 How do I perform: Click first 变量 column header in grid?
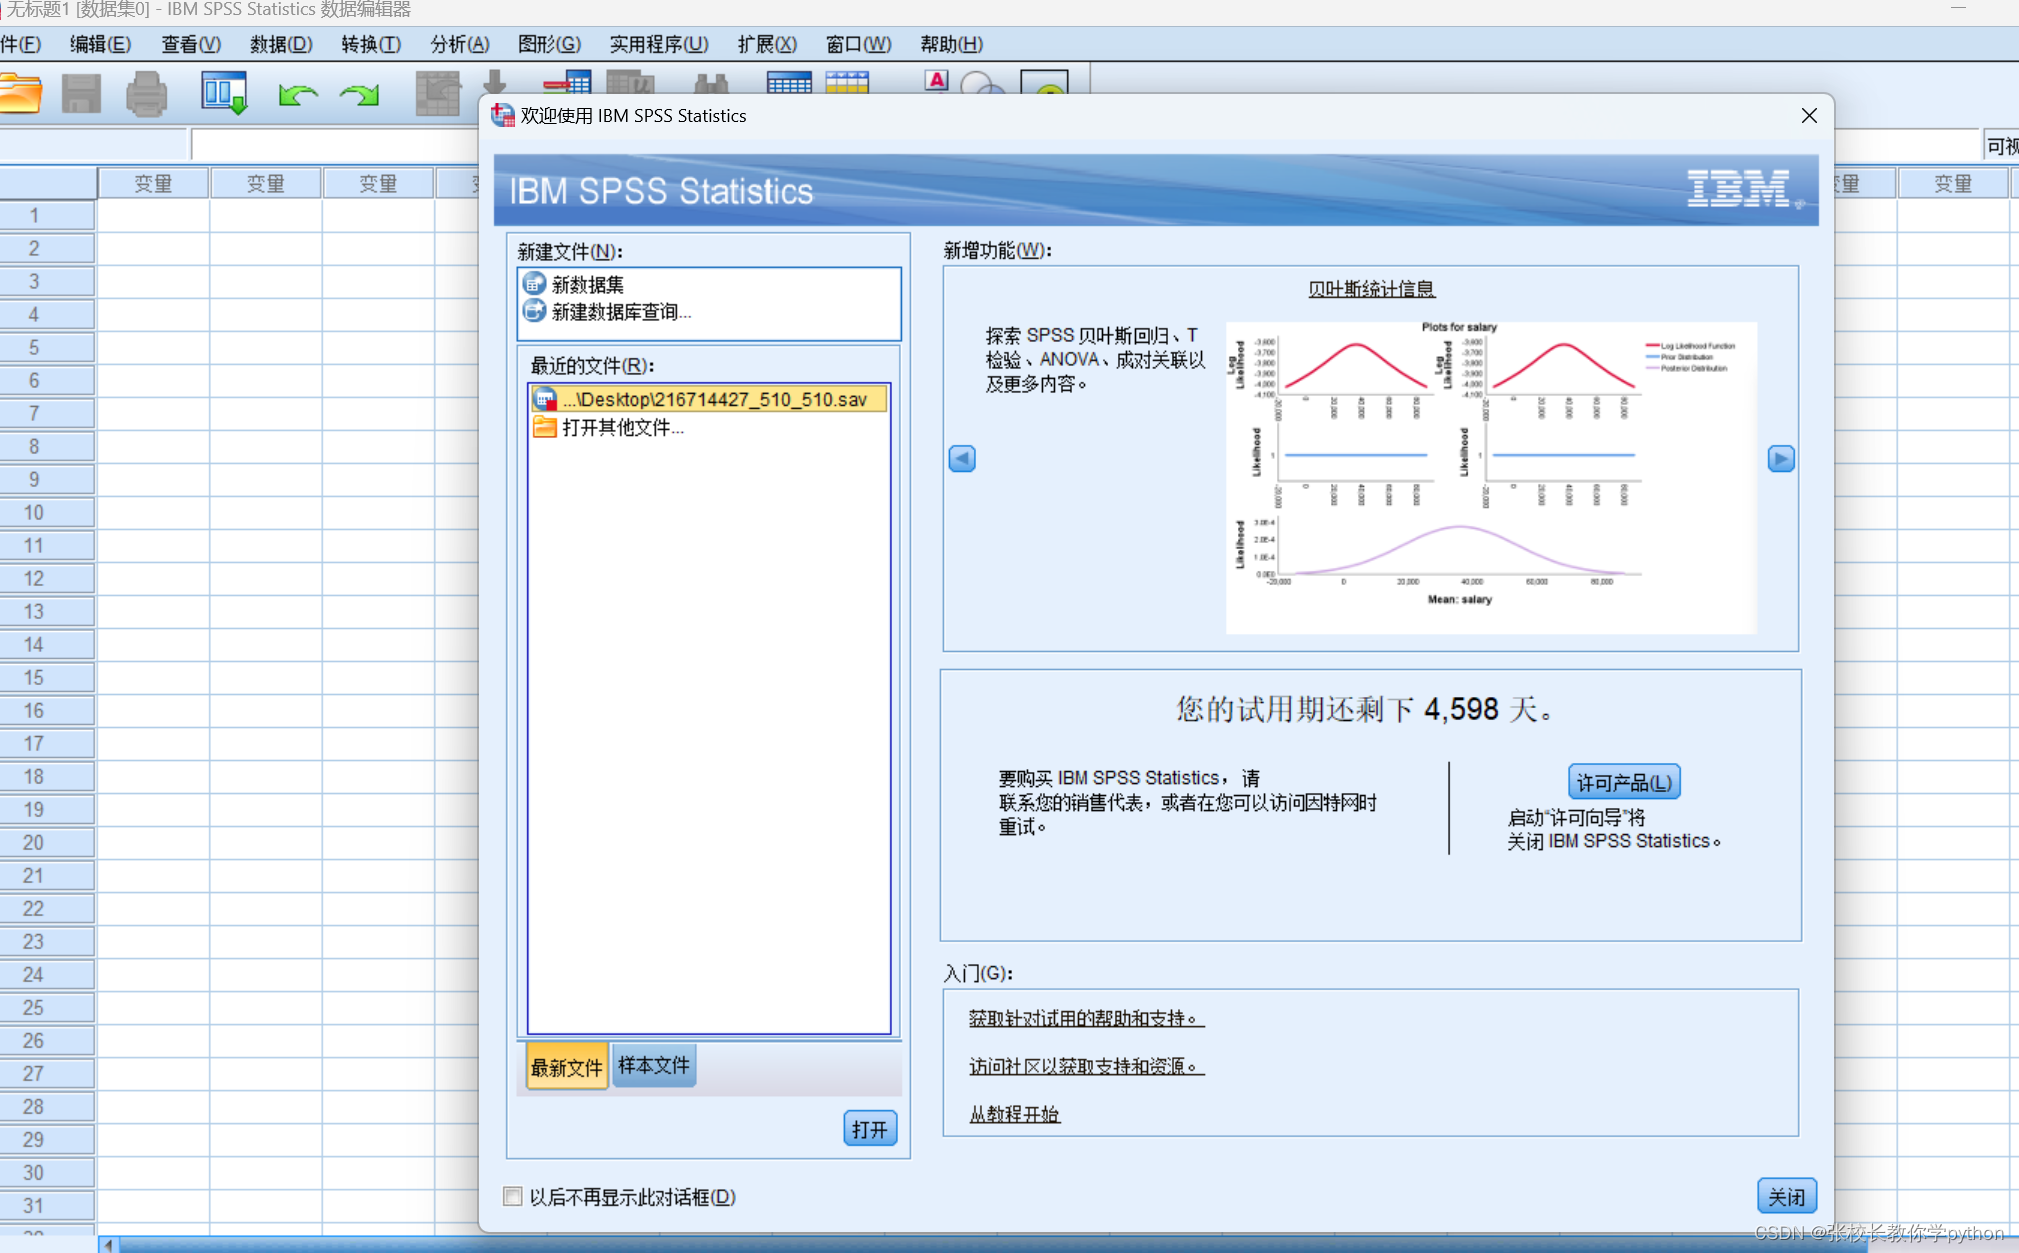[x=153, y=183]
